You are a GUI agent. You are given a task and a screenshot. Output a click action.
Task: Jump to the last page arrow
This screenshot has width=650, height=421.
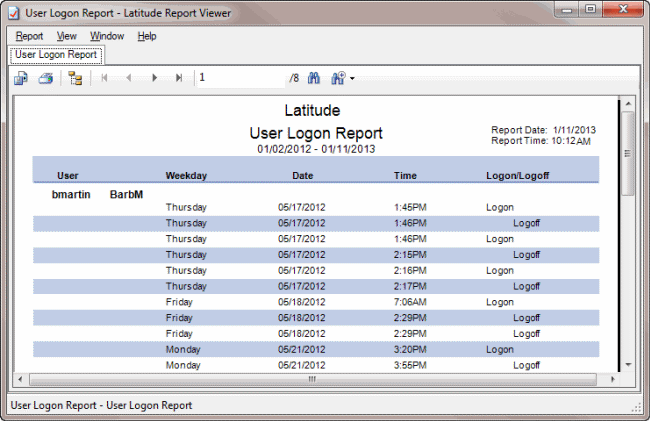pos(179,77)
